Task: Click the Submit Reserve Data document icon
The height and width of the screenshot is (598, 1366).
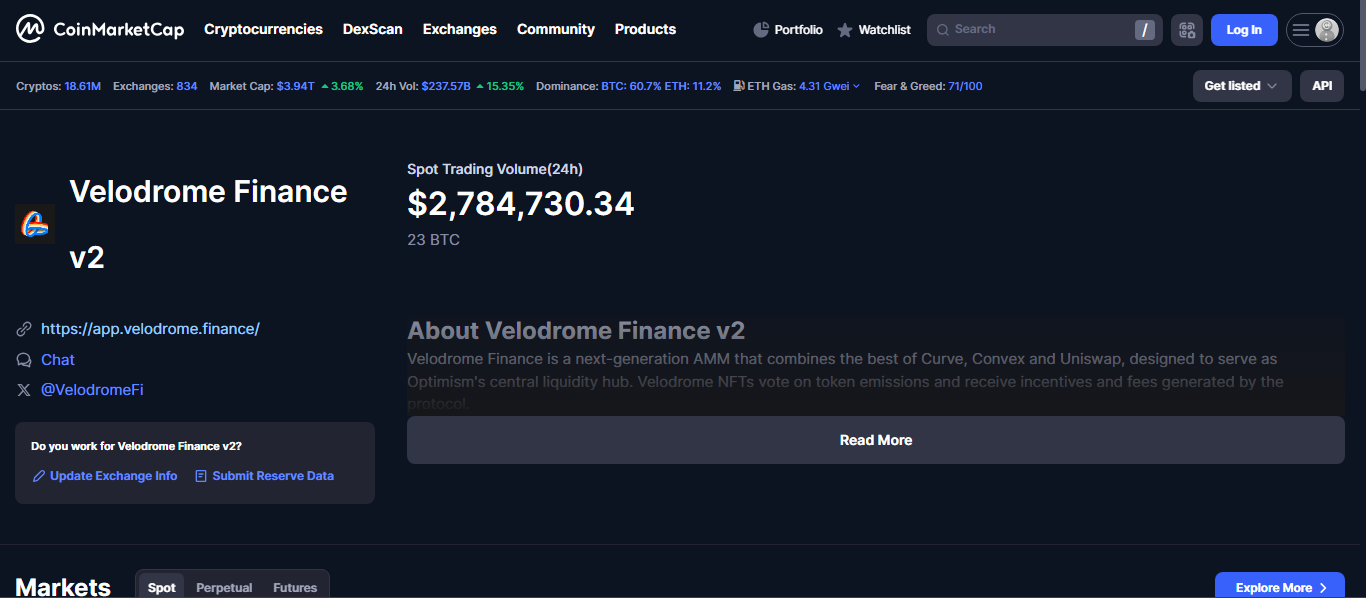Action: [201, 476]
